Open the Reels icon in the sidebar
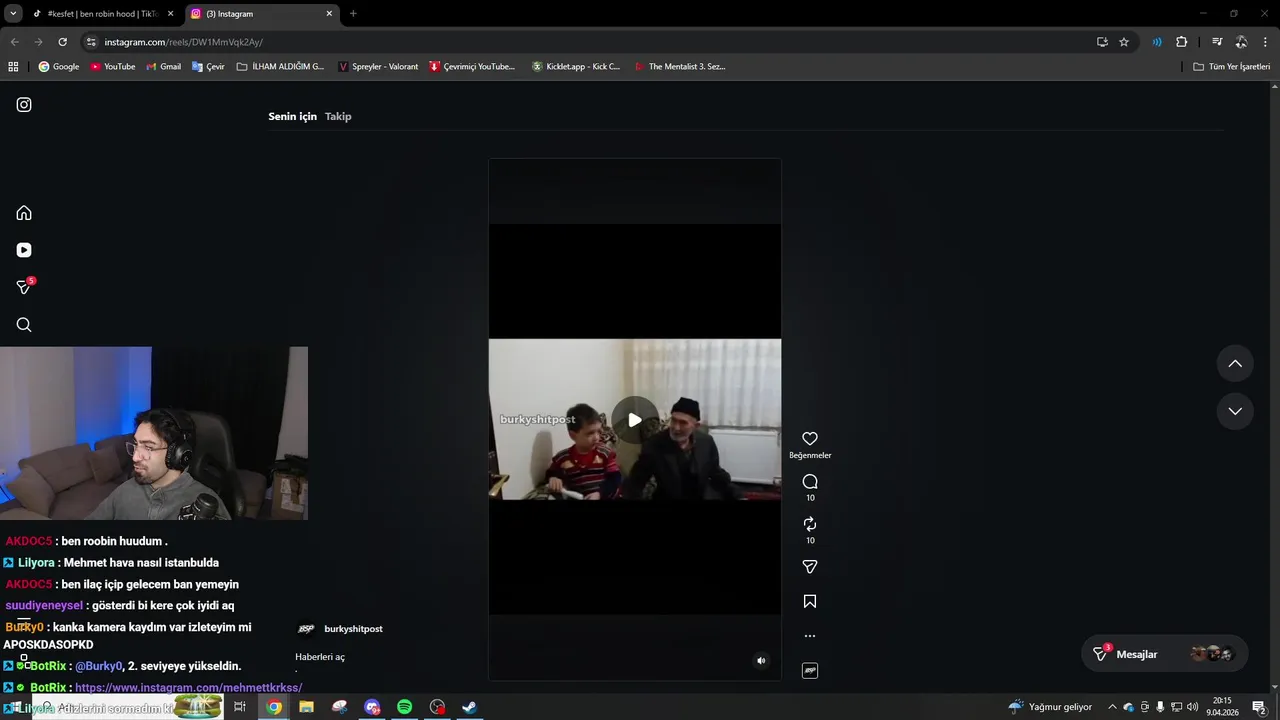This screenshot has height=720, width=1280. tap(24, 250)
